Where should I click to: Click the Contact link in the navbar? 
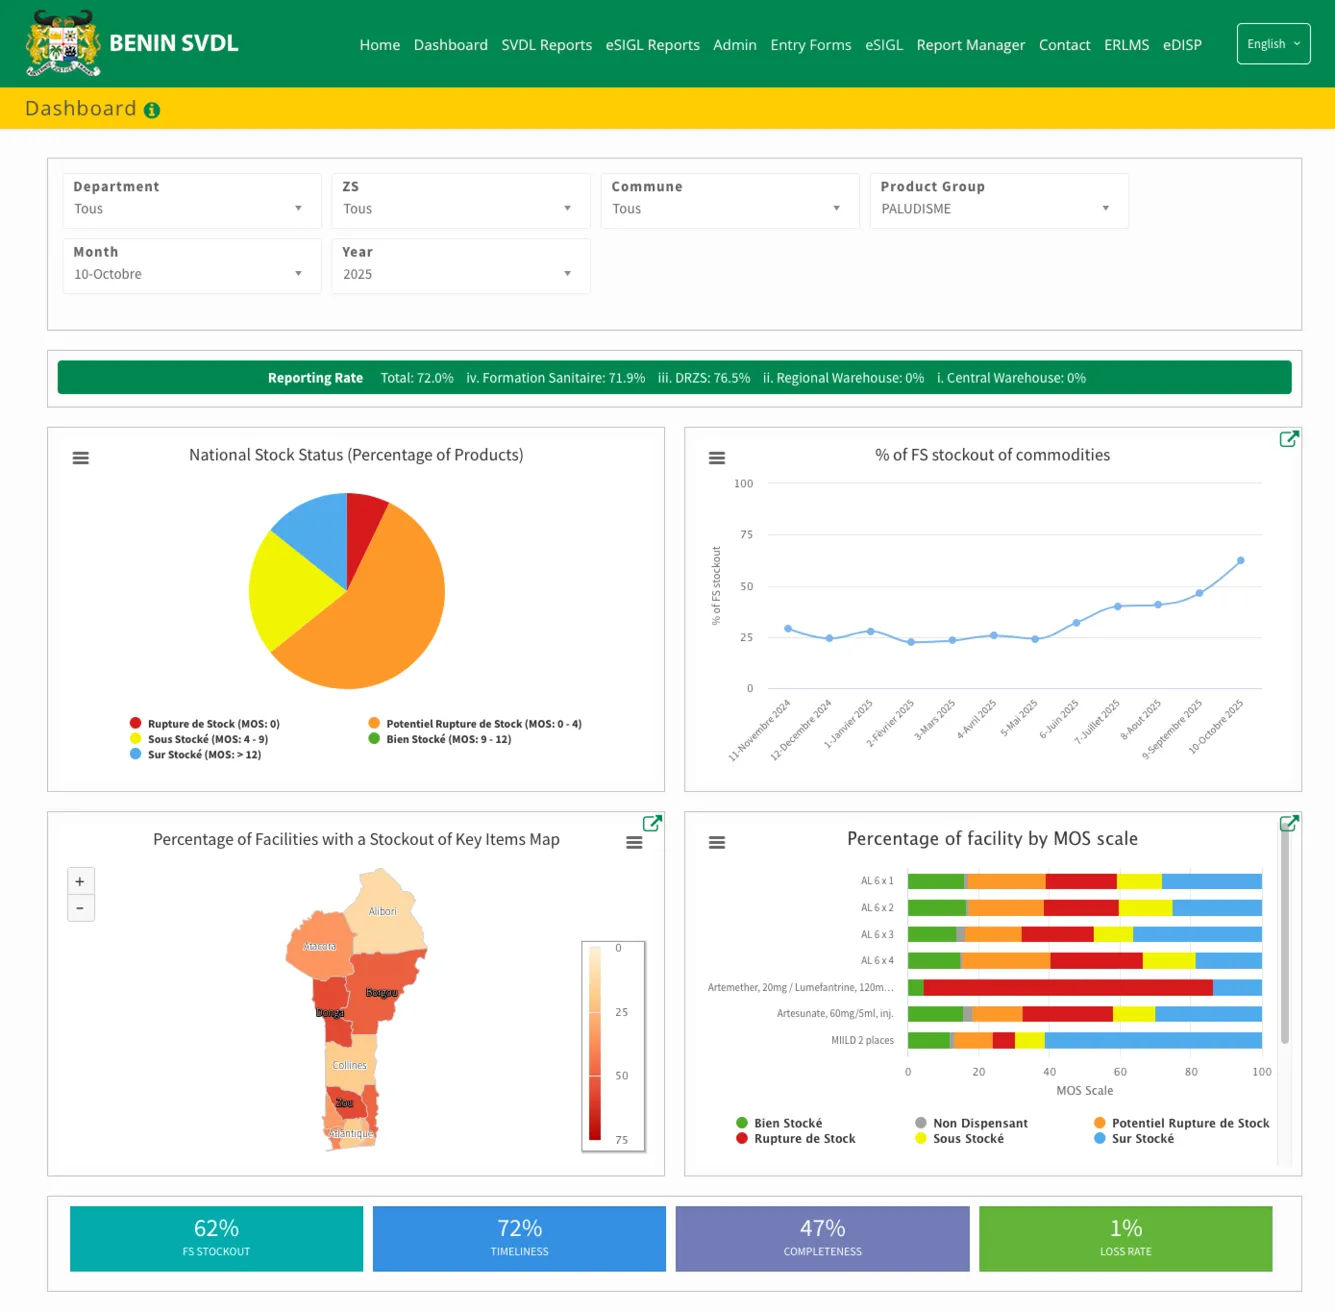point(1064,44)
